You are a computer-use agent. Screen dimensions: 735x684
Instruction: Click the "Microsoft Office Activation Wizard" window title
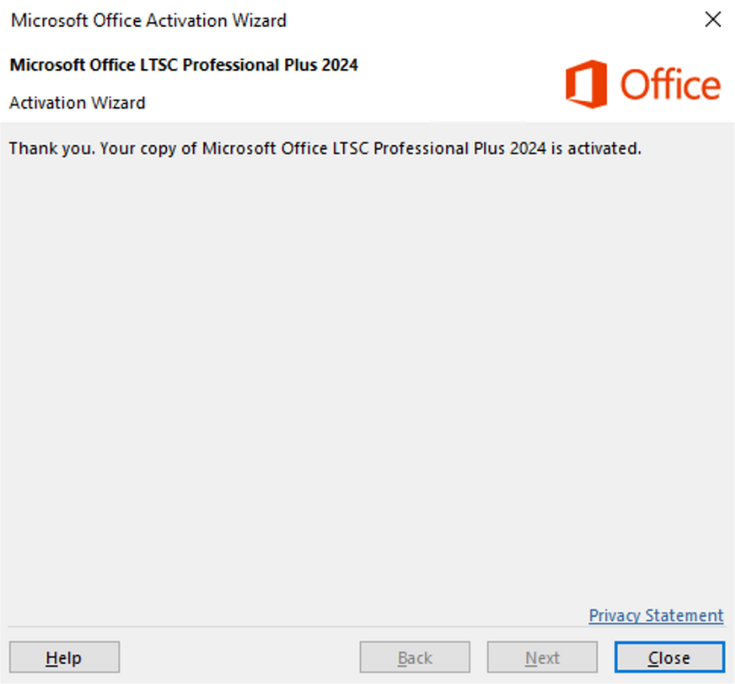148,20
